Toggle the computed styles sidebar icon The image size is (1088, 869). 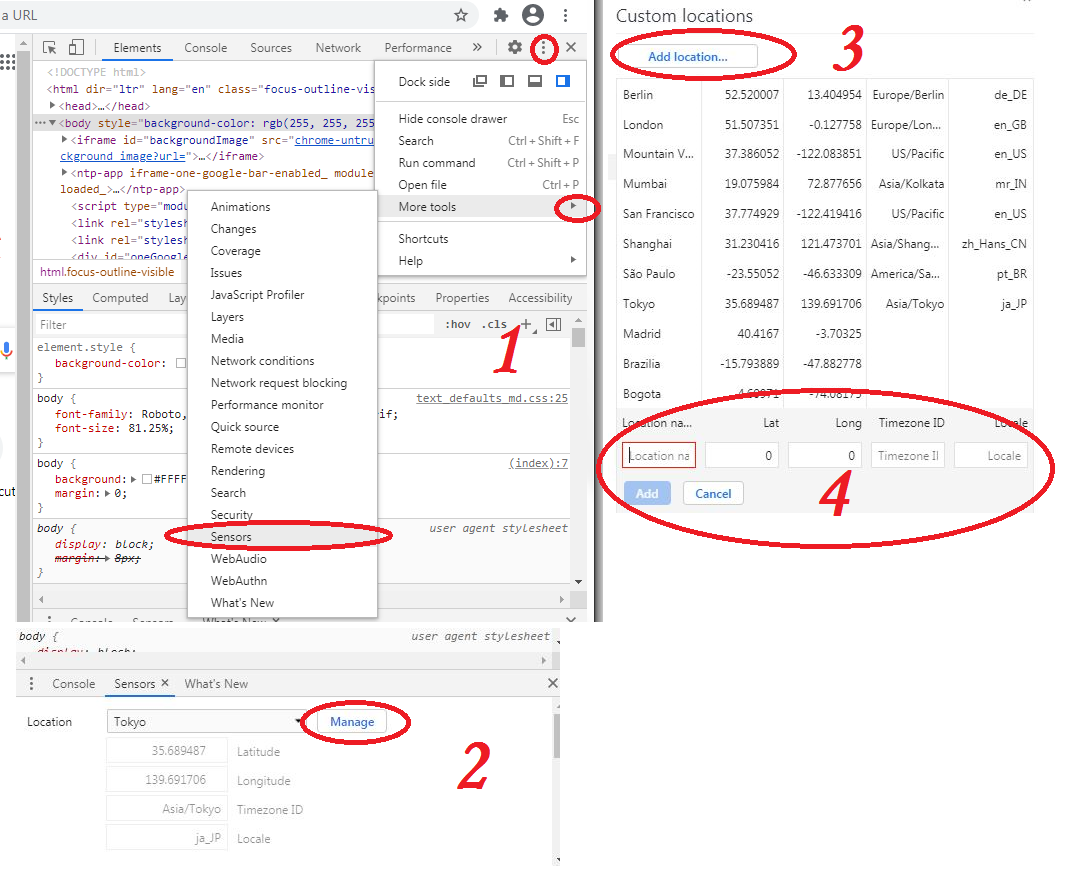(554, 324)
